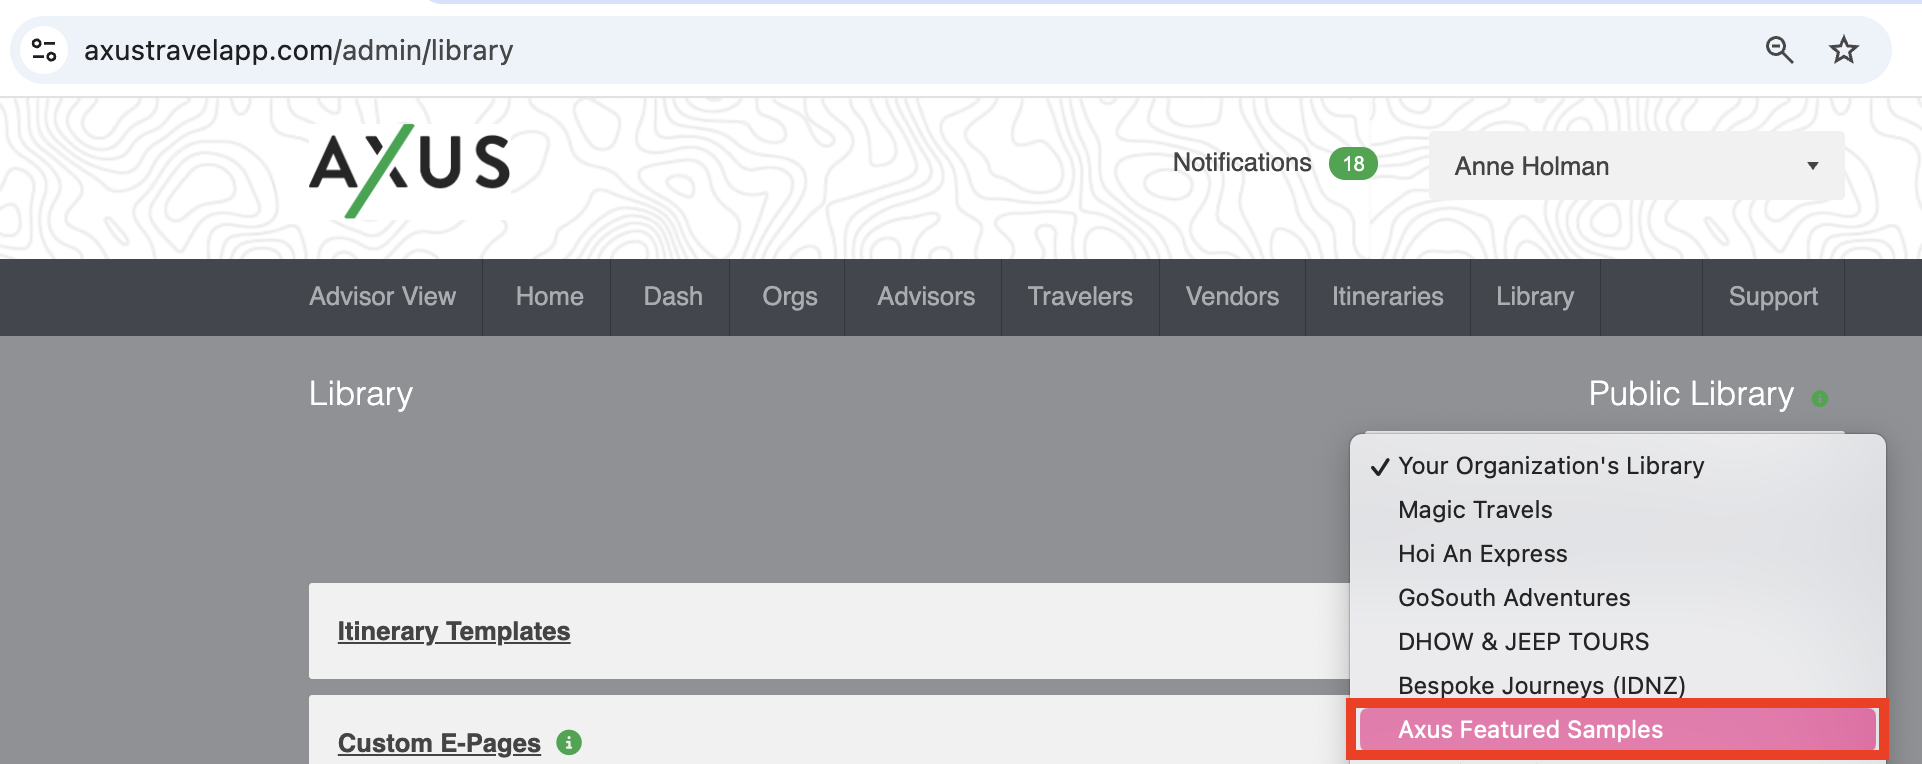Open the Vendors nav item
Image resolution: width=1922 pixels, height=764 pixels.
[x=1232, y=297]
